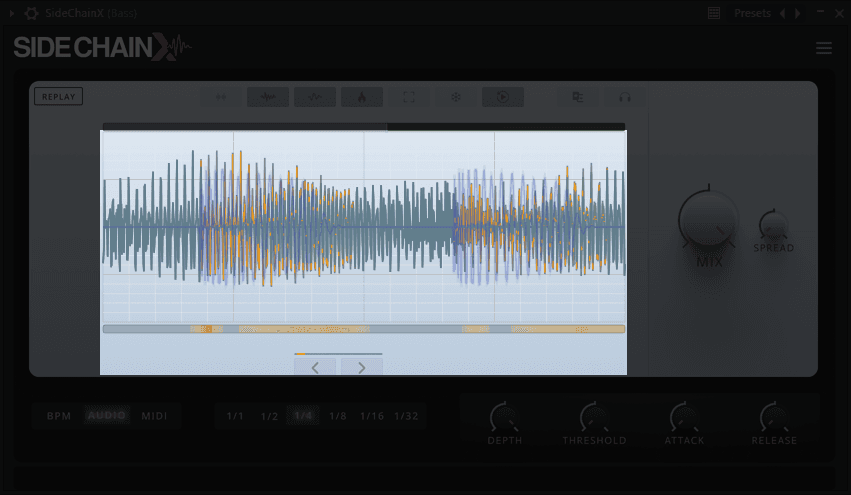Open the plugin settings gear icon
This screenshot has width=851, height=495.
coord(31,14)
